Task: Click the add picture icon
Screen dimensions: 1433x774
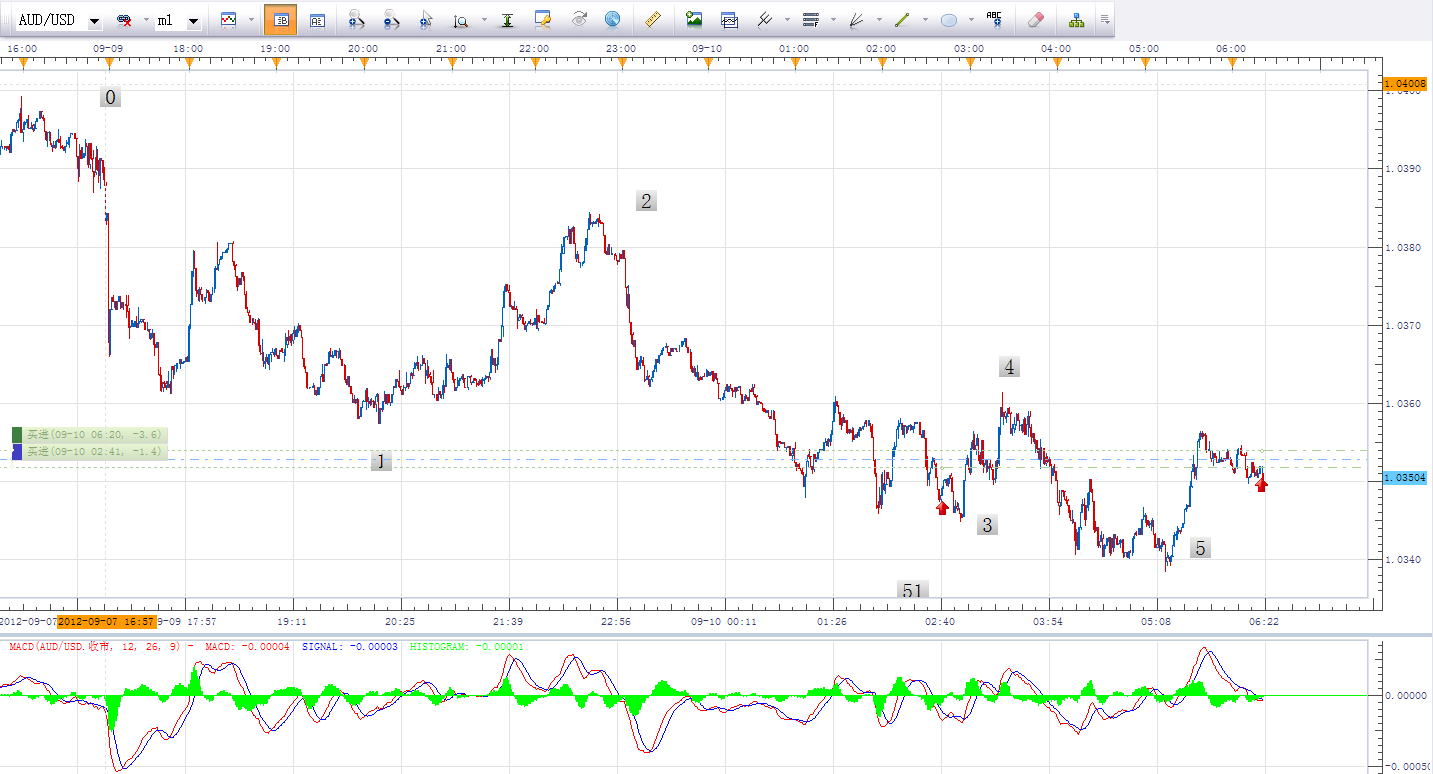Action: coord(694,20)
